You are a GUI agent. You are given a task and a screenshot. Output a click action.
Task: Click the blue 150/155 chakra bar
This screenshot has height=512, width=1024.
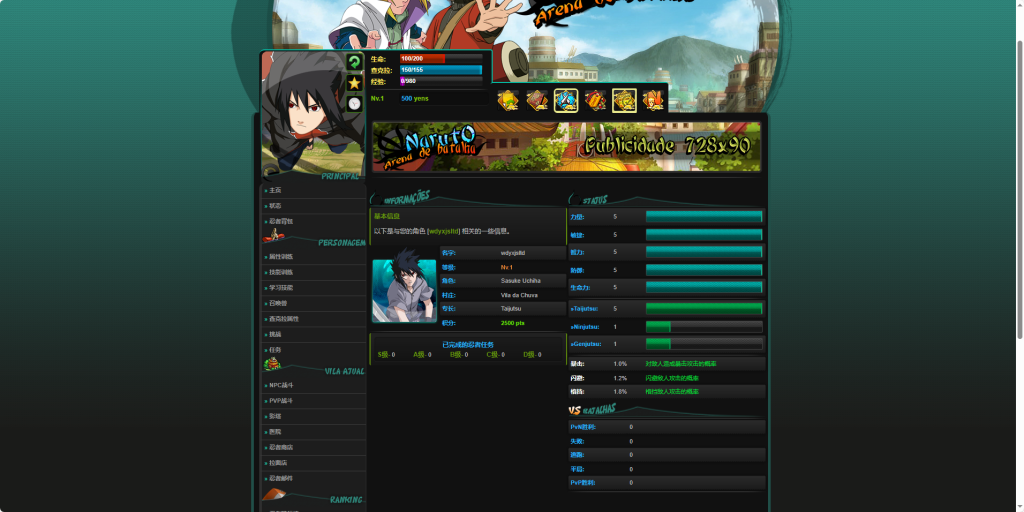point(441,70)
